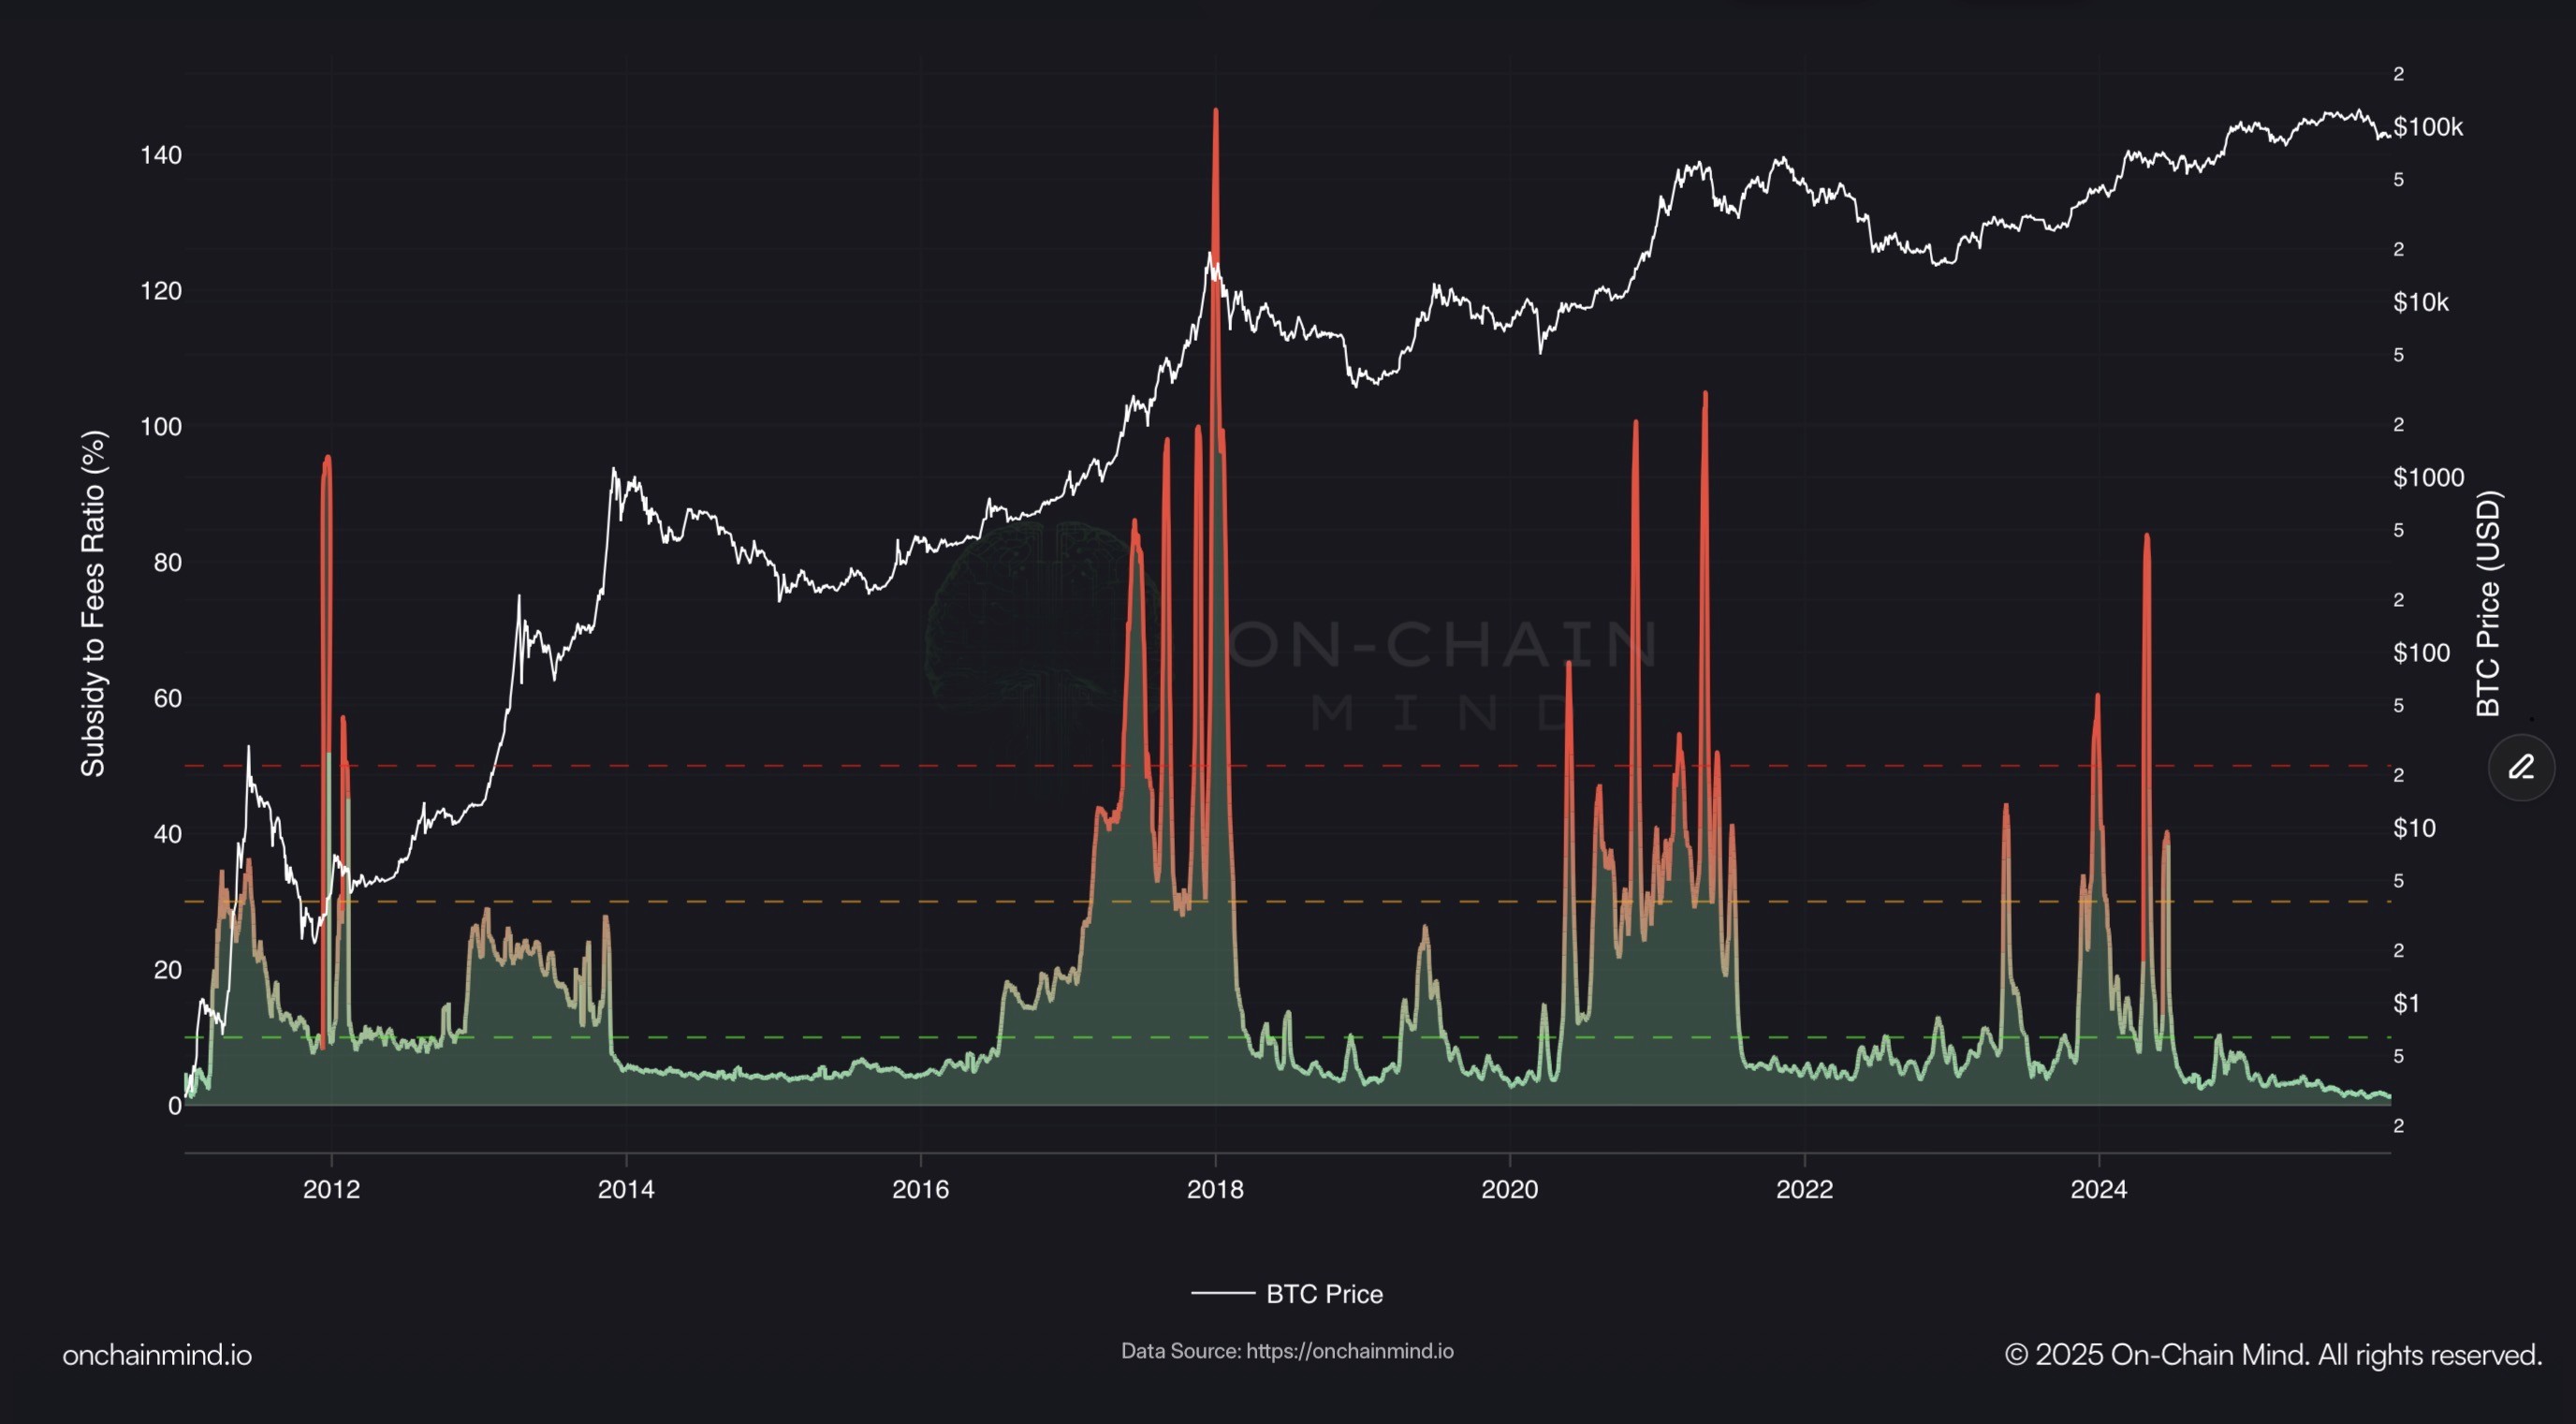
Task: Select the 2016 x-axis tick label
Action: tap(920, 1189)
